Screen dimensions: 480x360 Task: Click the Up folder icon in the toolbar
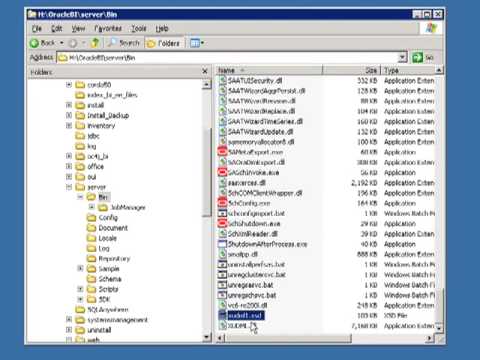[95, 43]
